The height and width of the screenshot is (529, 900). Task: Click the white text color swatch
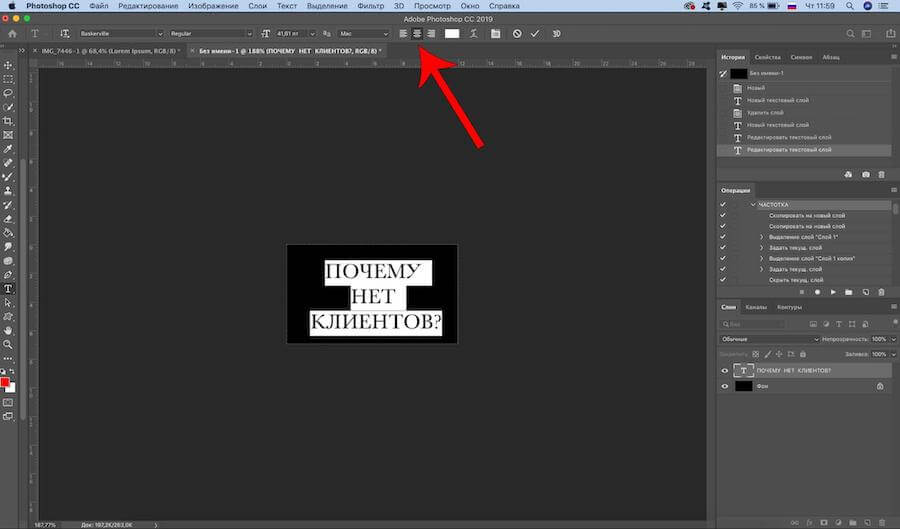pos(452,33)
